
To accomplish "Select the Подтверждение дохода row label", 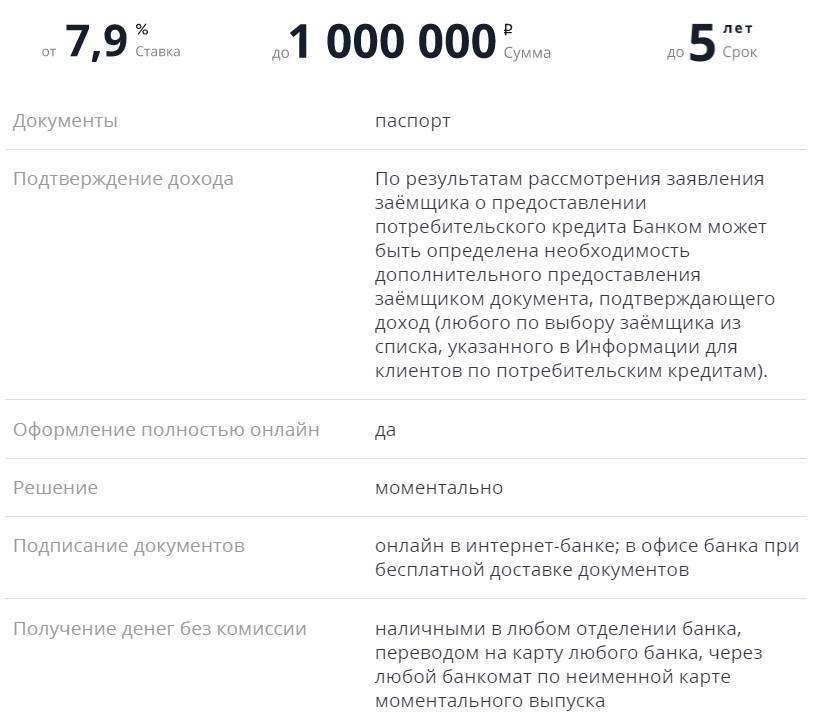I will click(123, 179).
